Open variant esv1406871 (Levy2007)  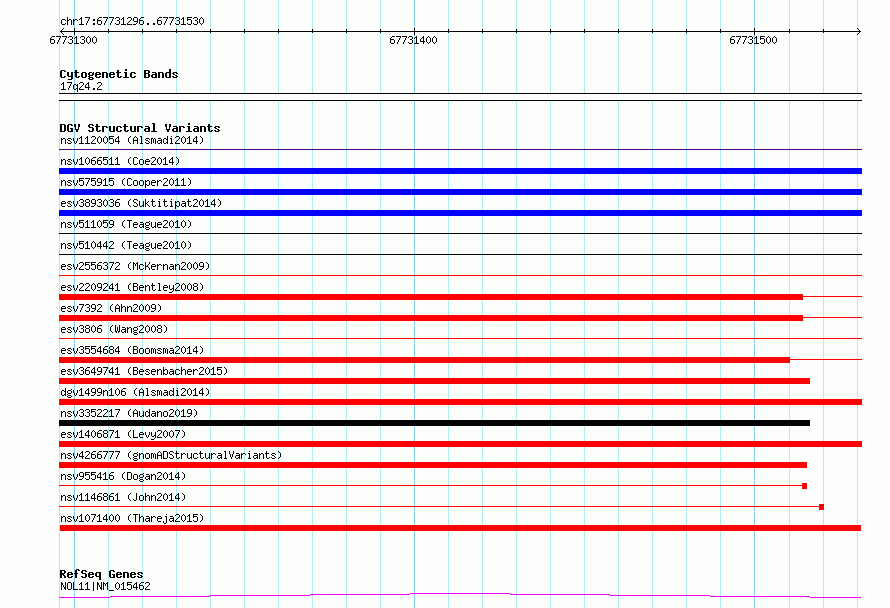(123, 434)
